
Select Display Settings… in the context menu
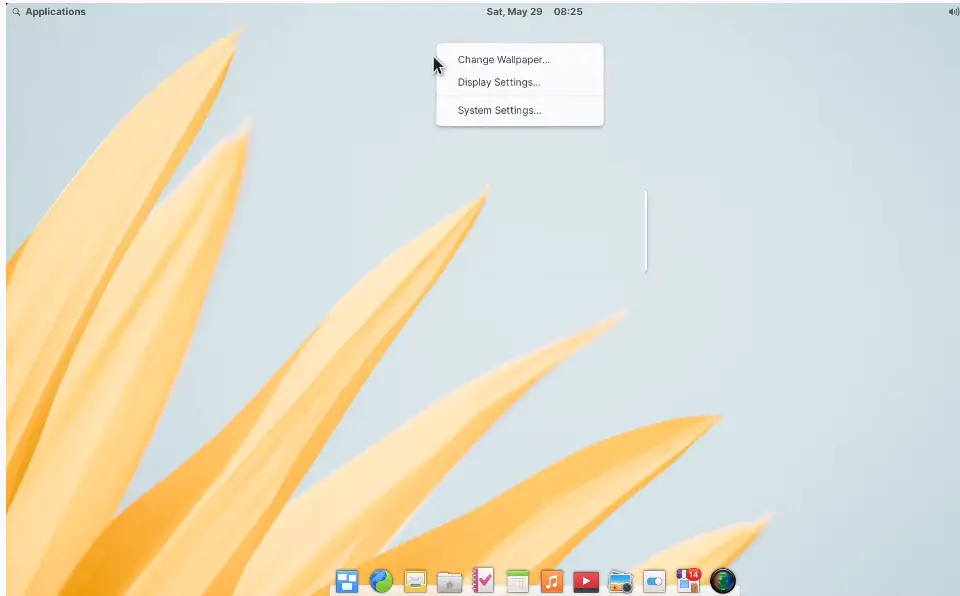(520, 82)
